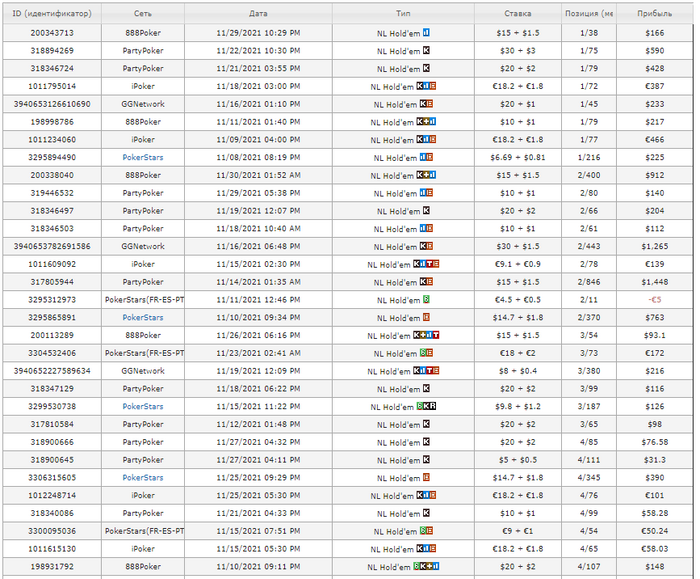Click stake $6.69 + $0.81

pyautogui.click(x=518, y=157)
